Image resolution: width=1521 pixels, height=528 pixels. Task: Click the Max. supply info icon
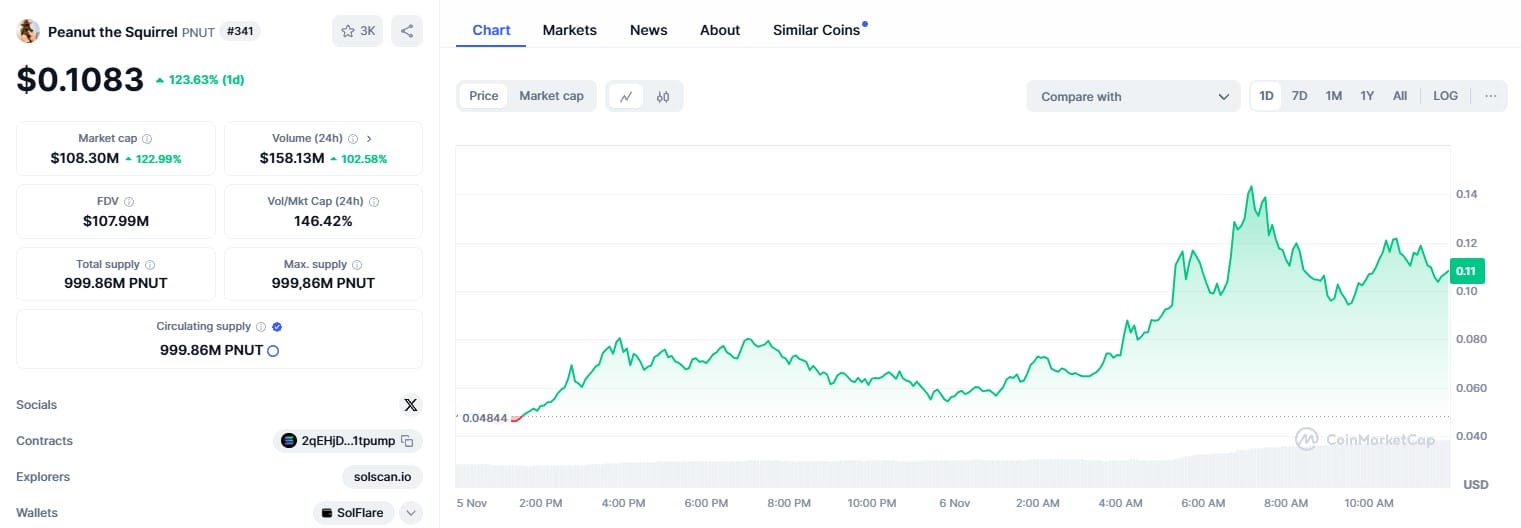[357, 265]
